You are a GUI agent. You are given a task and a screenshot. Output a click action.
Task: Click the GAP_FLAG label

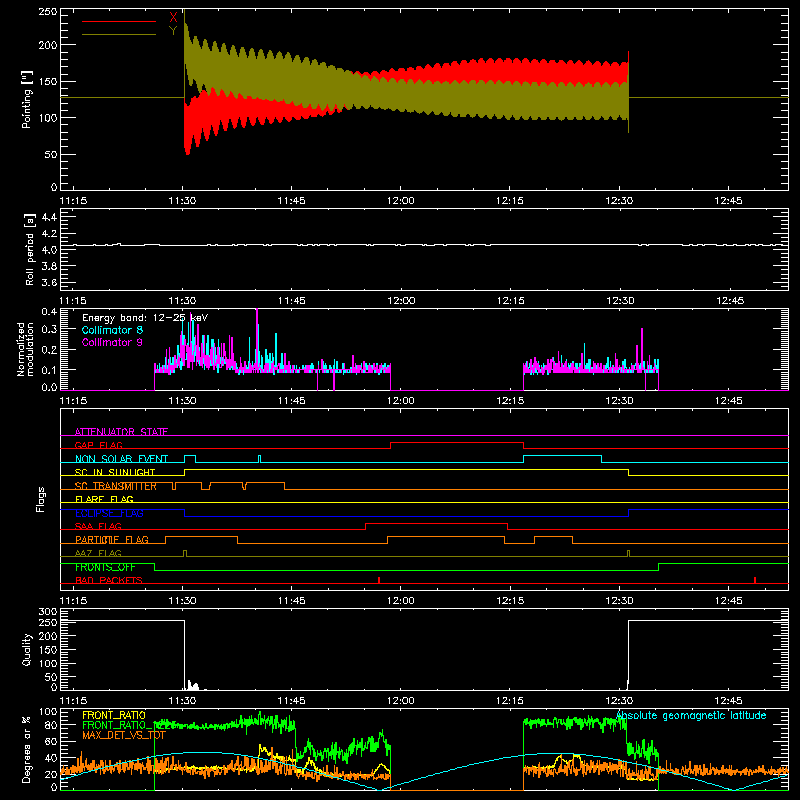coord(98,445)
